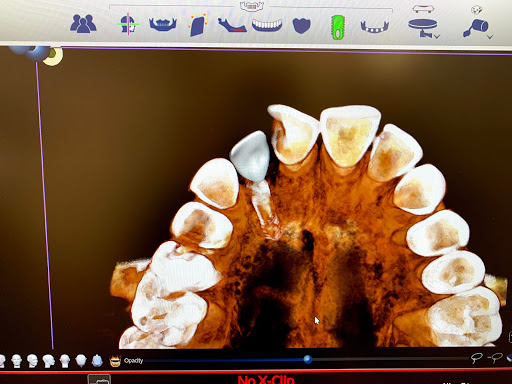Switch to the front-facing head view
This screenshot has height=384, width=512.
tap(17, 361)
